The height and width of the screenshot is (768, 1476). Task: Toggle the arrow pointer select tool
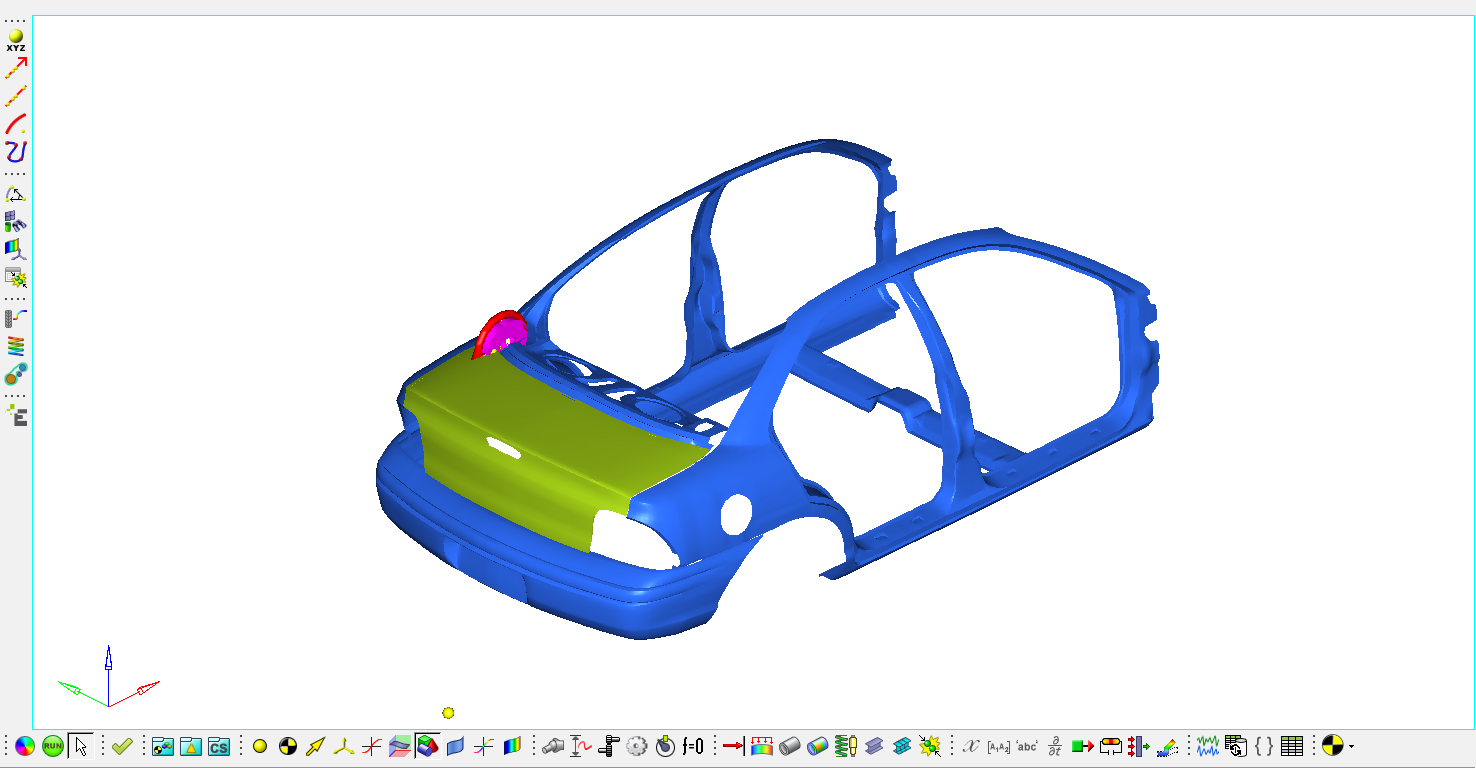point(81,746)
